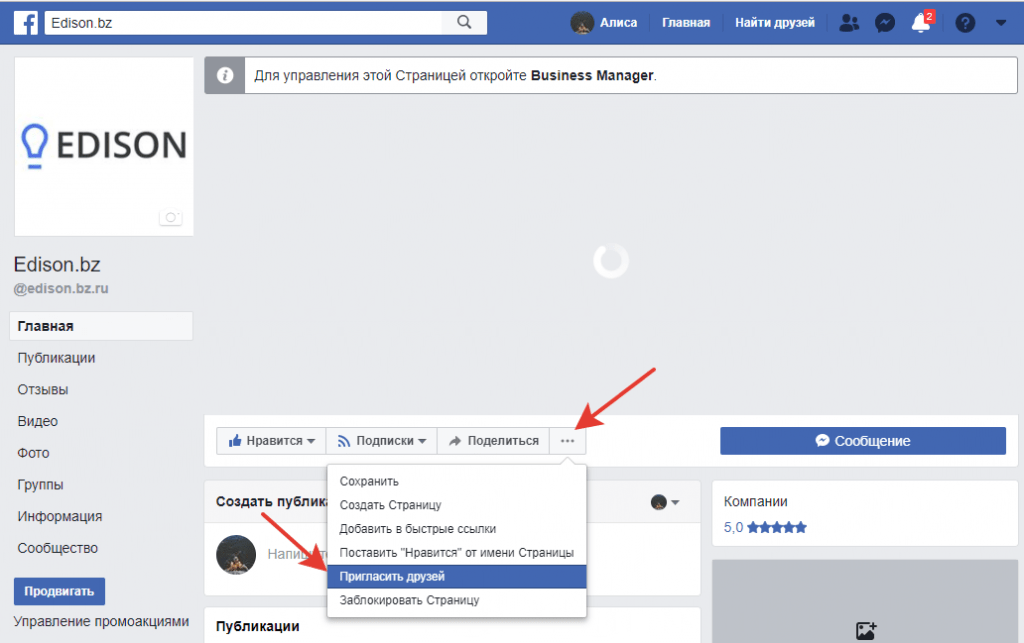Select Пригласить друзей menu item
Screen dimensions: 1024x643
tap(456, 576)
